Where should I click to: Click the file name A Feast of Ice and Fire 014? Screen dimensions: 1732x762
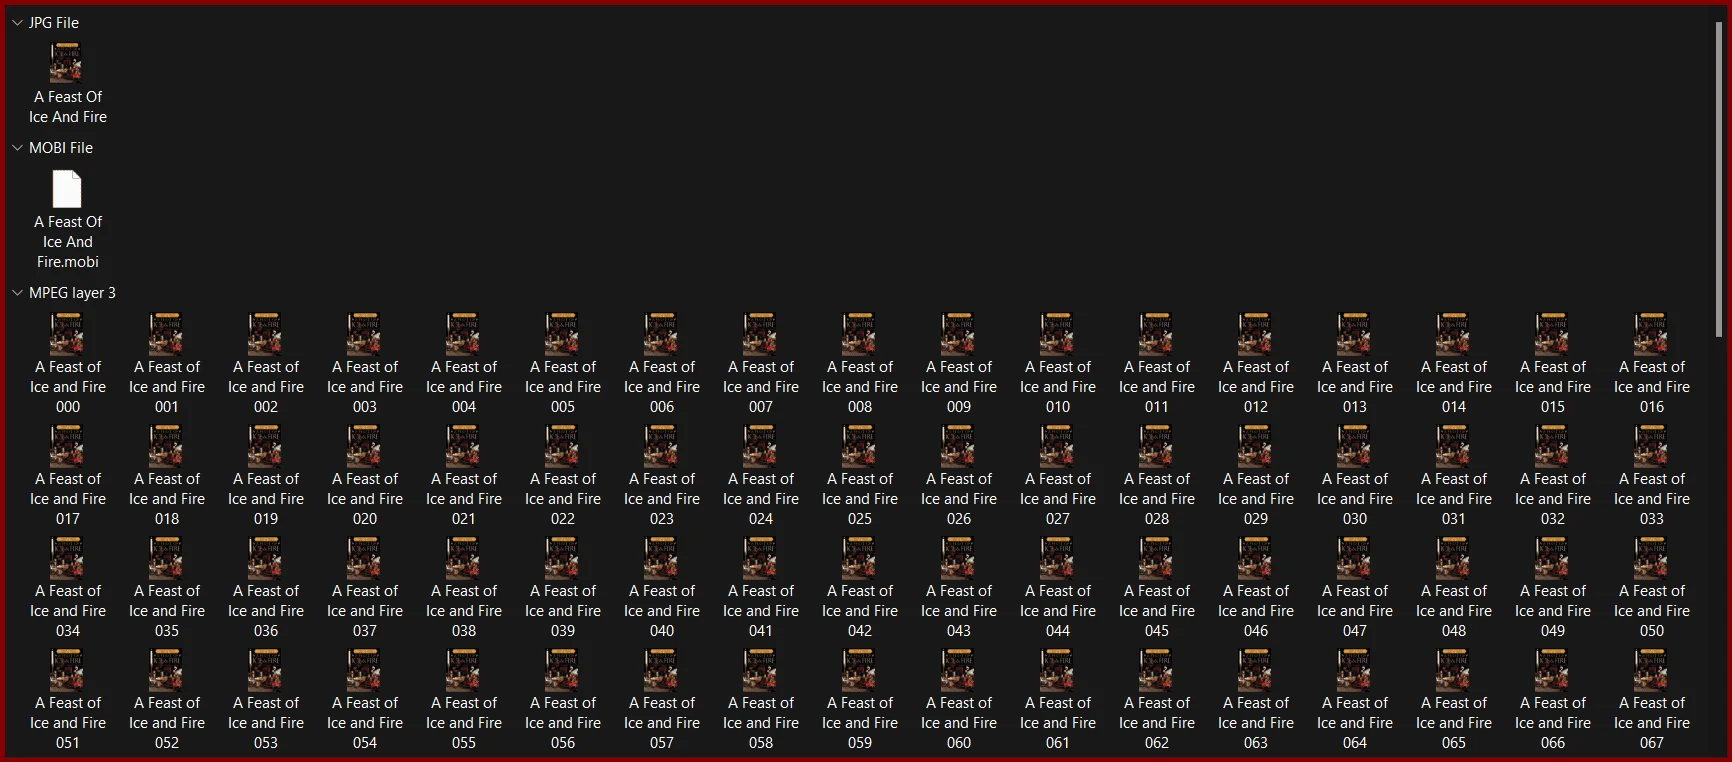1454,387
